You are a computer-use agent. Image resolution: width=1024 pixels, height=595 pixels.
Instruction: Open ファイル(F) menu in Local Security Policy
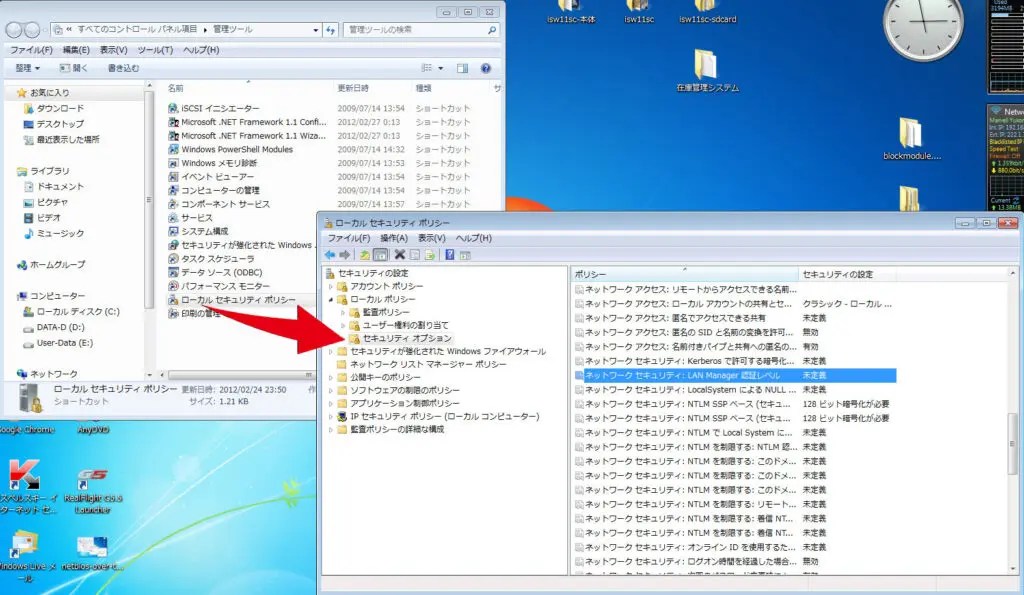coord(349,238)
